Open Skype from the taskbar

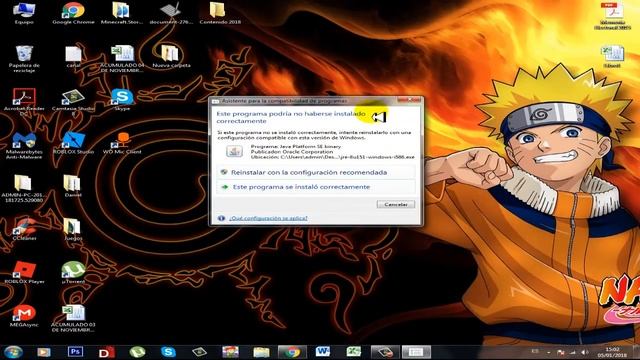168,352
